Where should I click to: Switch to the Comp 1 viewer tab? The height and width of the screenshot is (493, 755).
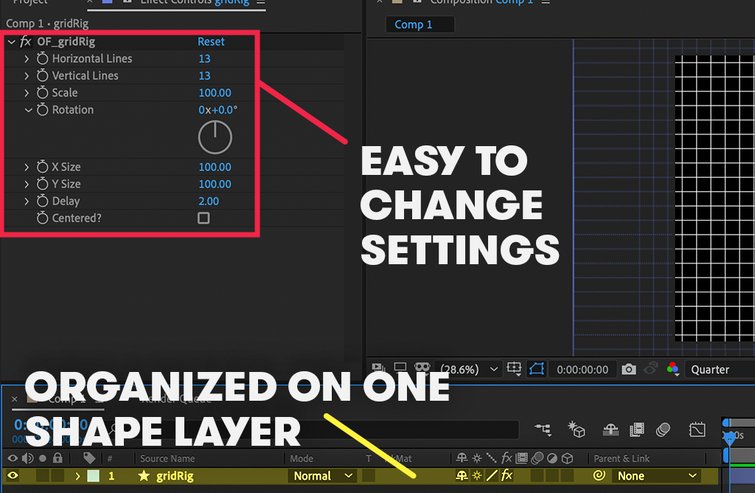click(x=414, y=24)
